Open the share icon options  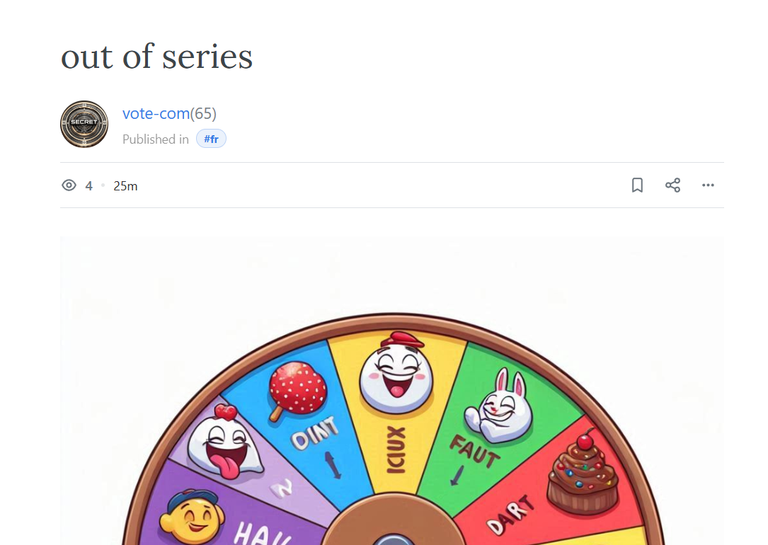pyautogui.click(x=672, y=185)
